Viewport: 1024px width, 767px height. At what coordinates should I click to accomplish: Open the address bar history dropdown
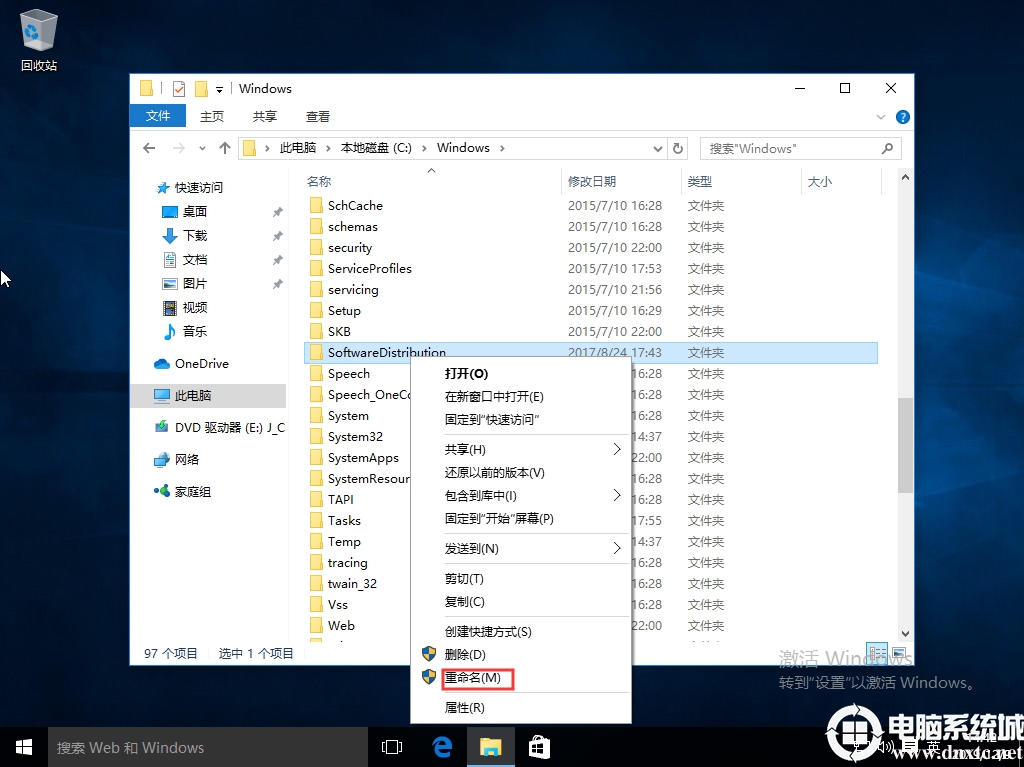point(658,149)
